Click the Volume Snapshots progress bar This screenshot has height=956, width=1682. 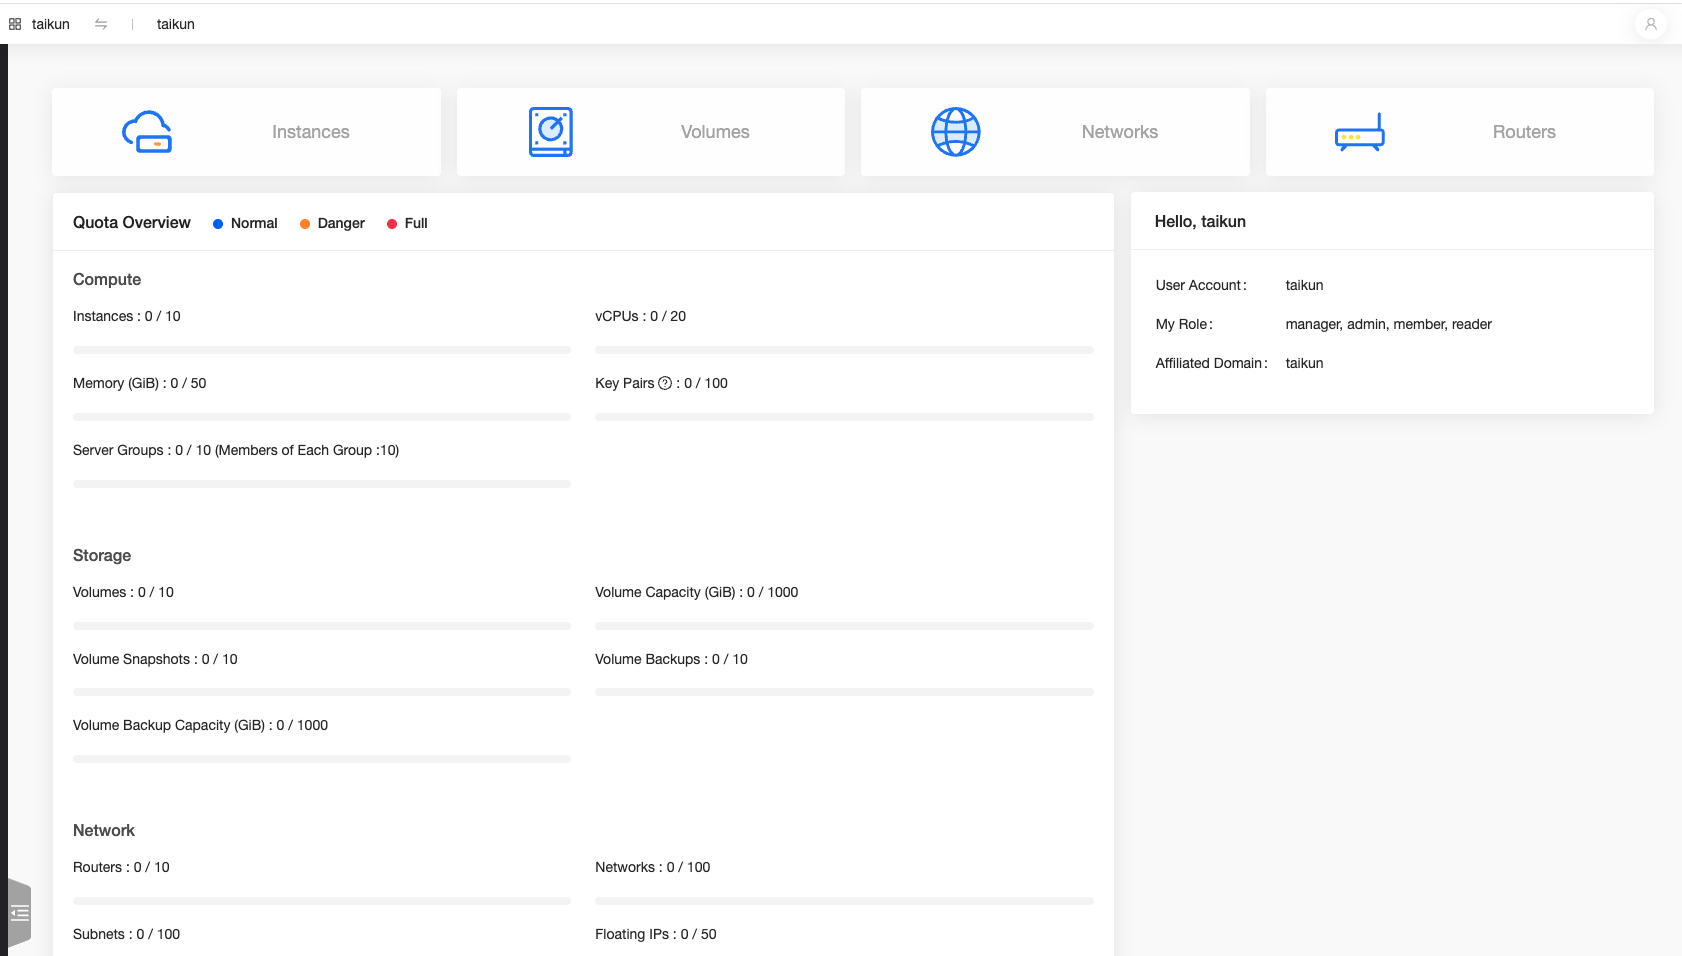click(322, 692)
